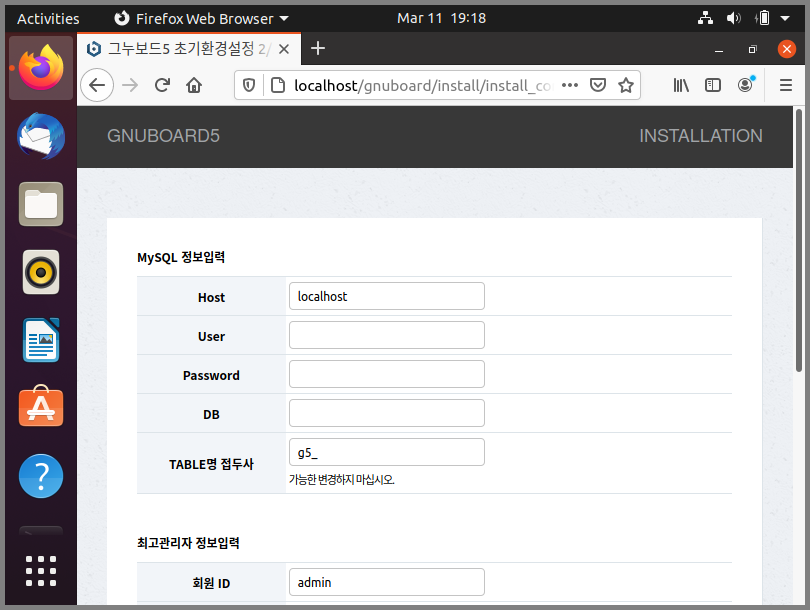Click the TABLE명 접두사 field
The height and width of the screenshot is (610, 810).
386,452
